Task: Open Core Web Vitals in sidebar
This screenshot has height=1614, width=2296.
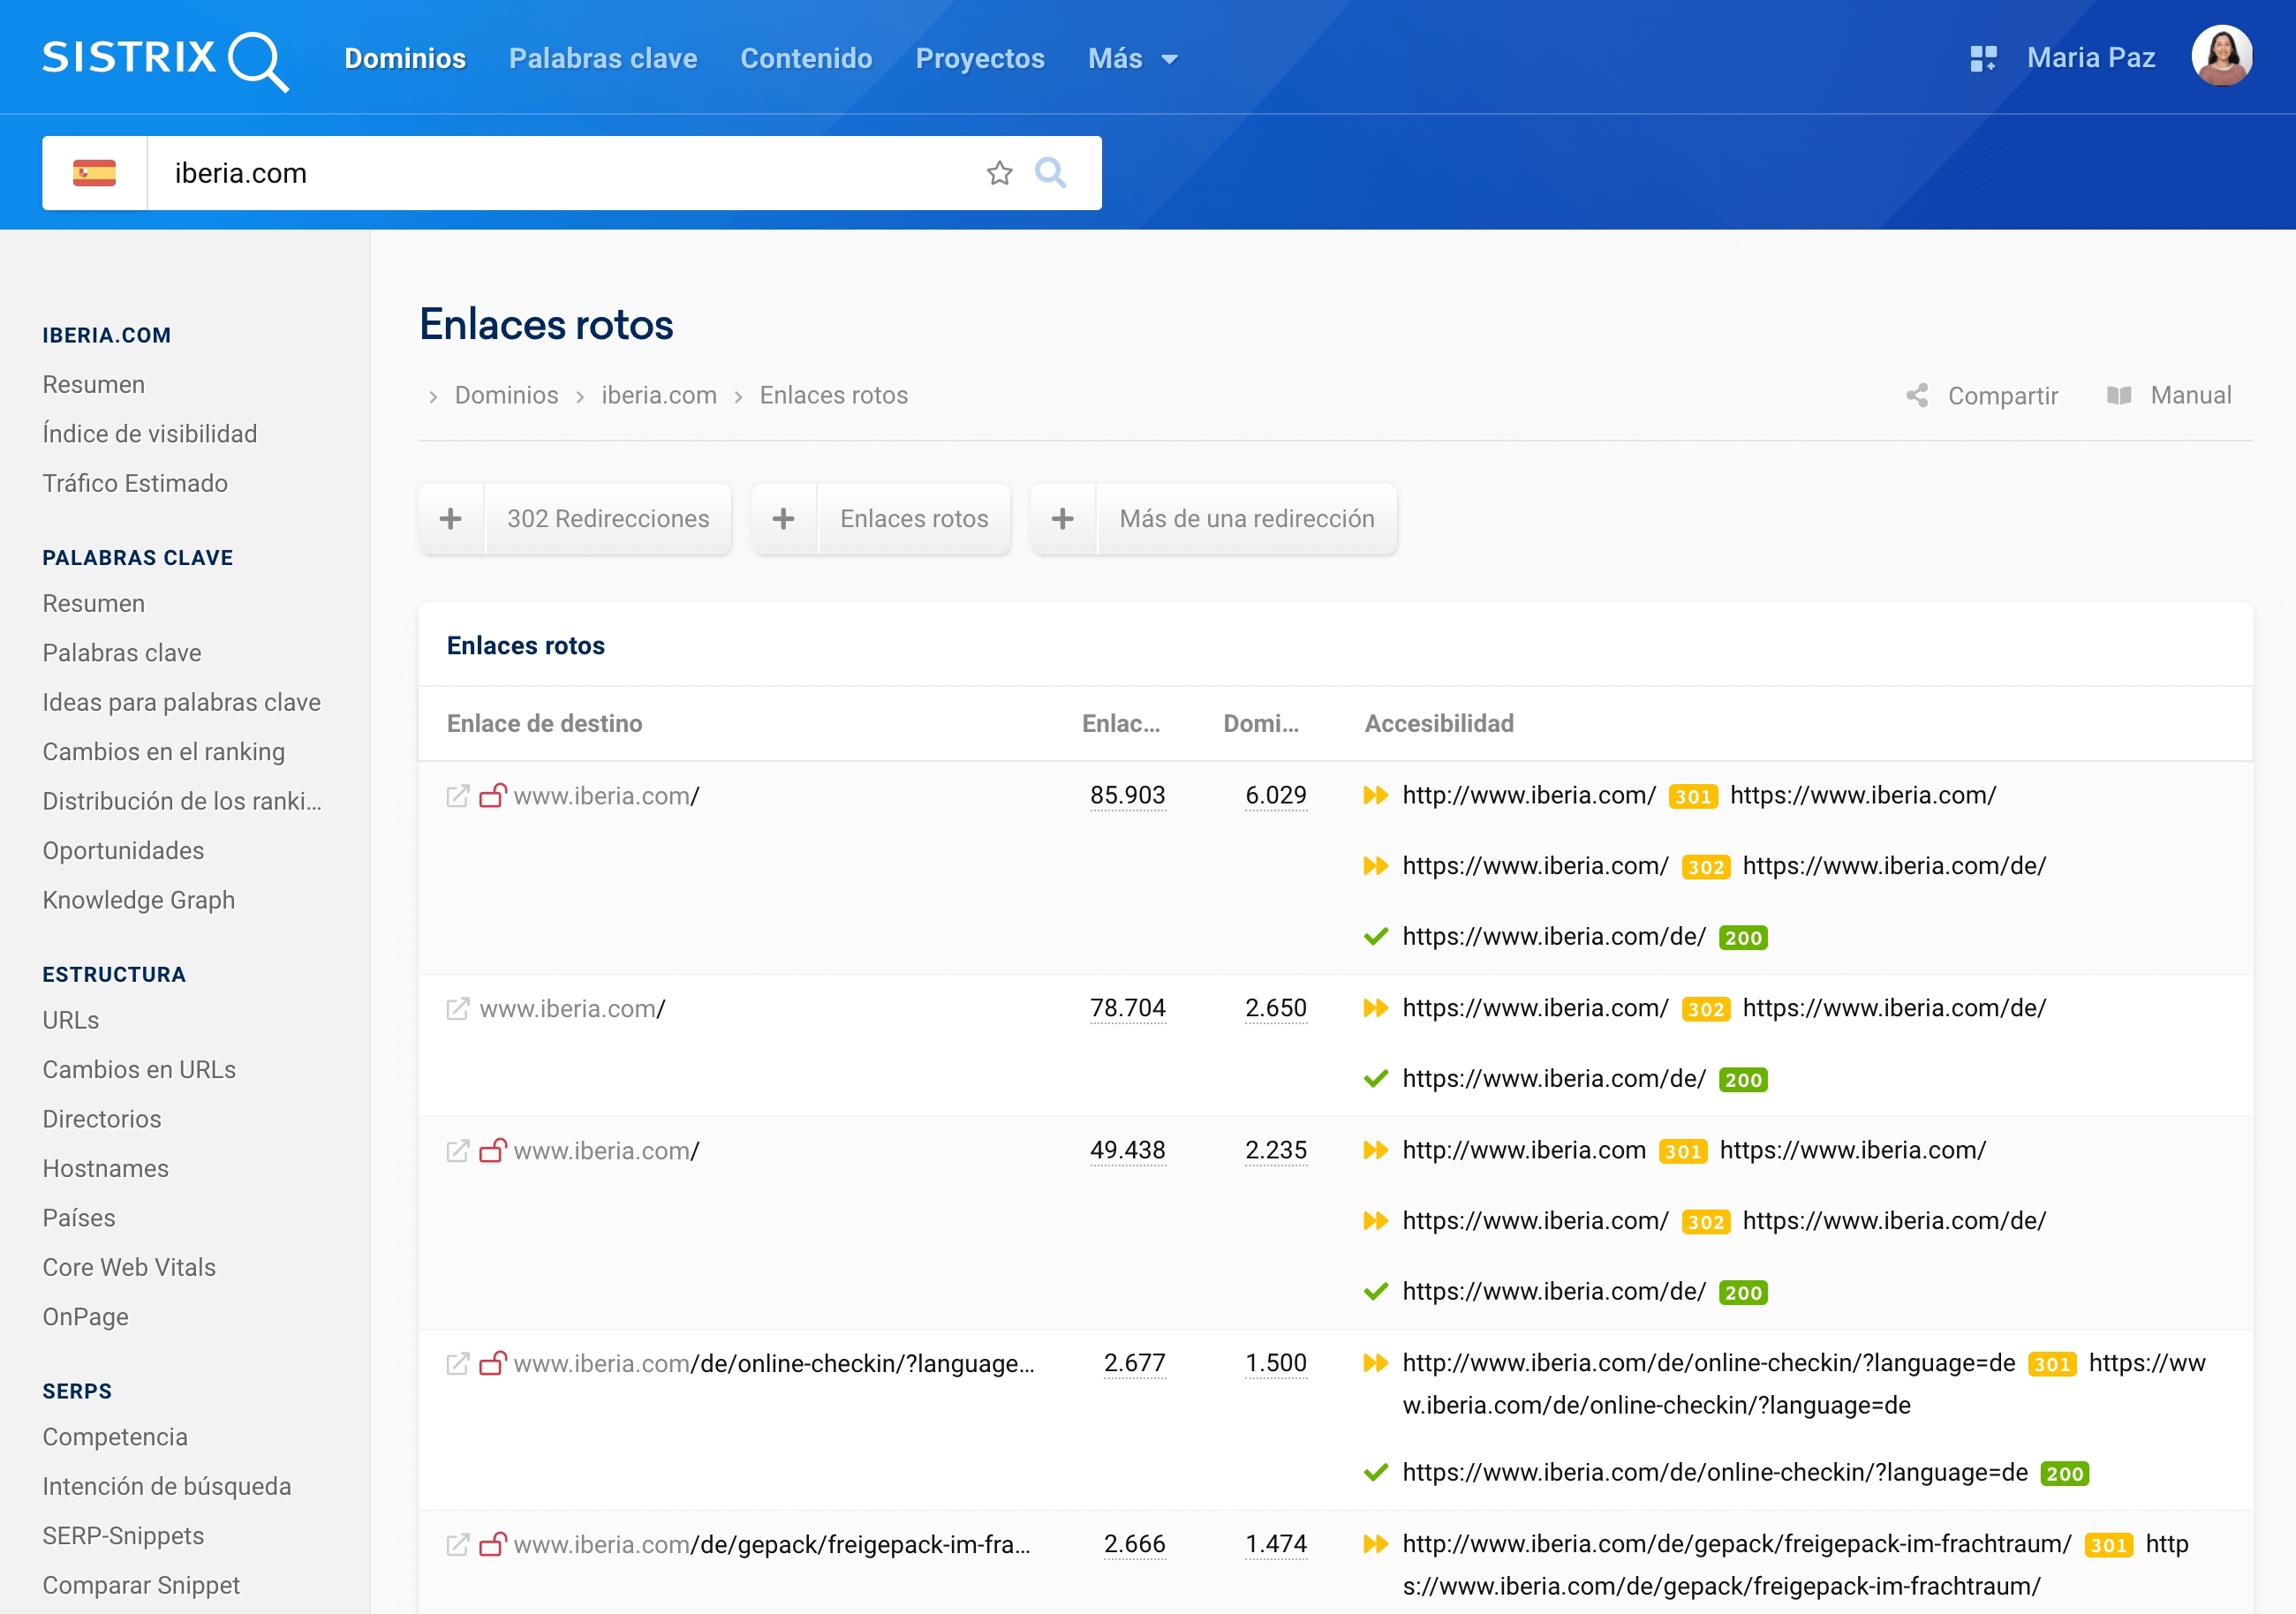Action: (x=129, y=1267)
